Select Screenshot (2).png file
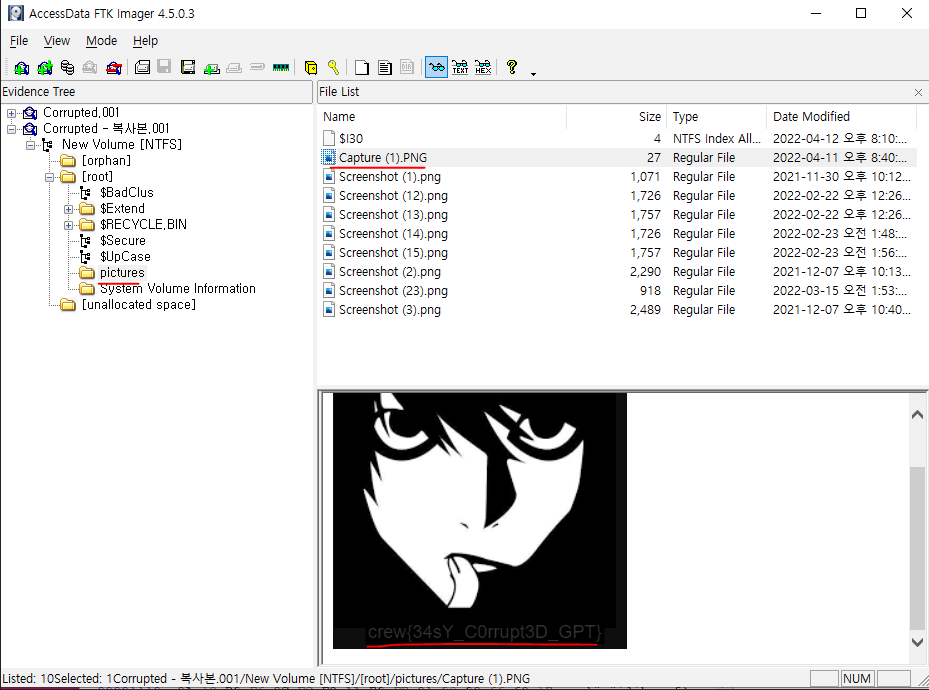Screen dimensions: 929x690 [616, 271]
